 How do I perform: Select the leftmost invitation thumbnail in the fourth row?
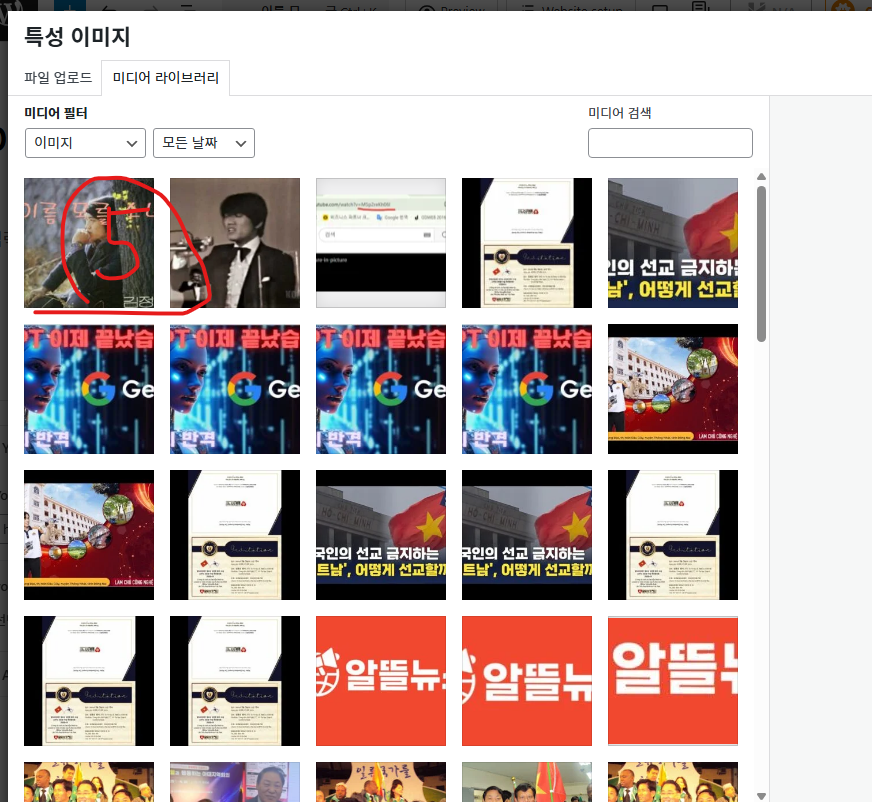pyautogui.click(x=89, y=681)
